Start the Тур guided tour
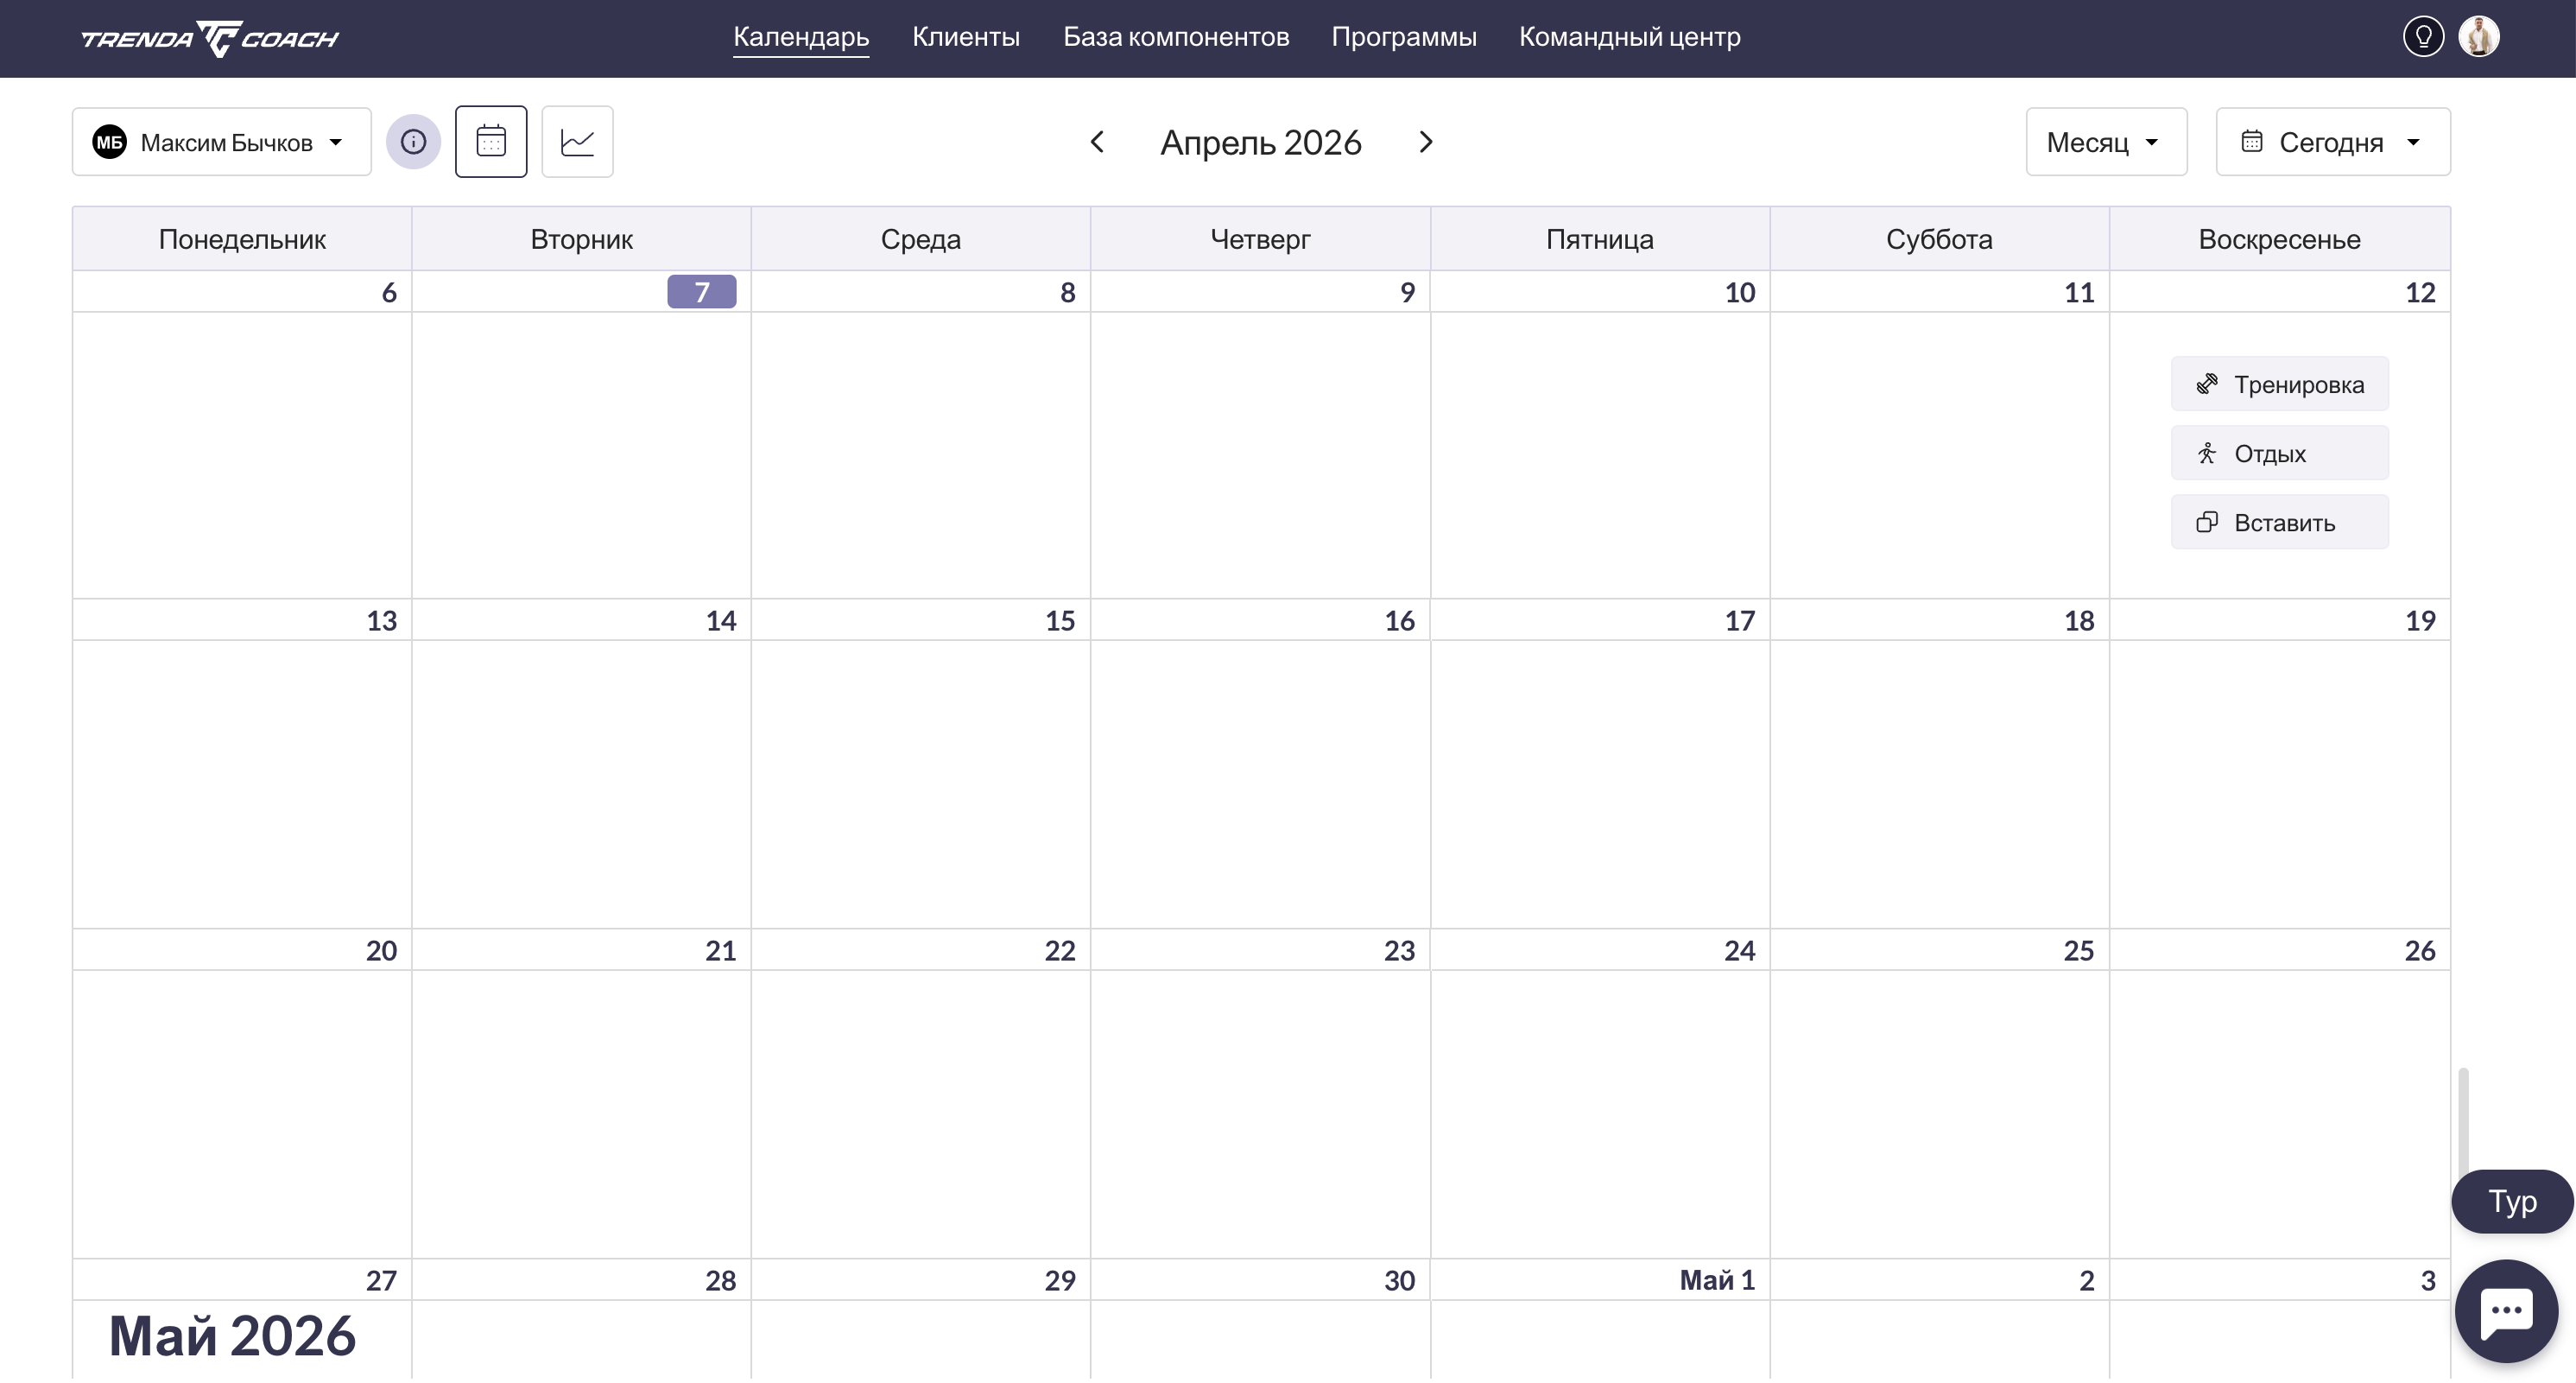Screen dimensions: 2576x1383 point(2511,1201)
